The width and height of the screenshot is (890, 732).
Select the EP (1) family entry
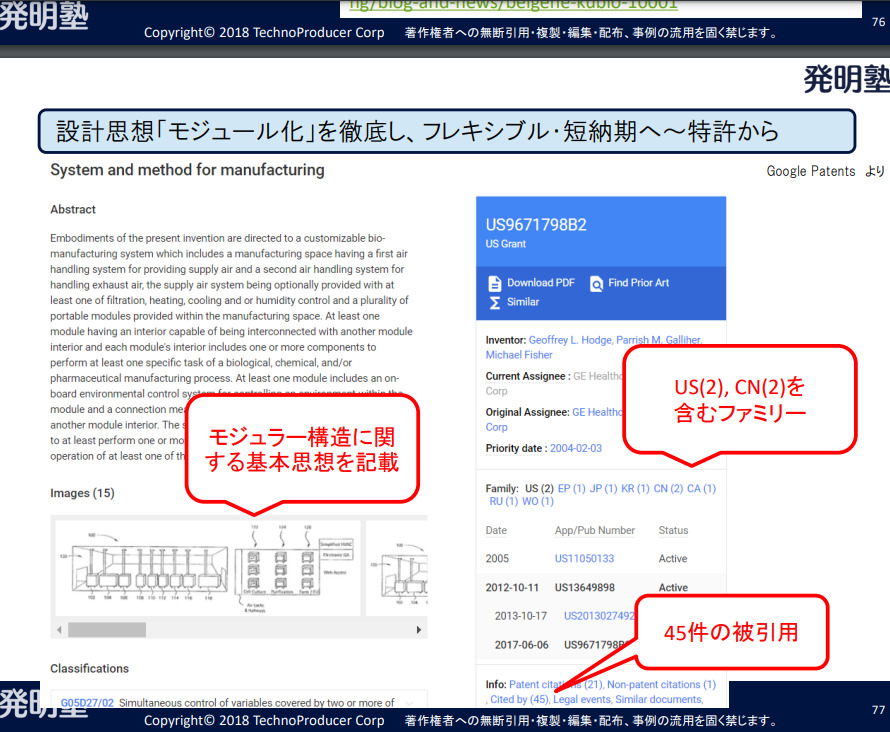coord(571,489)
